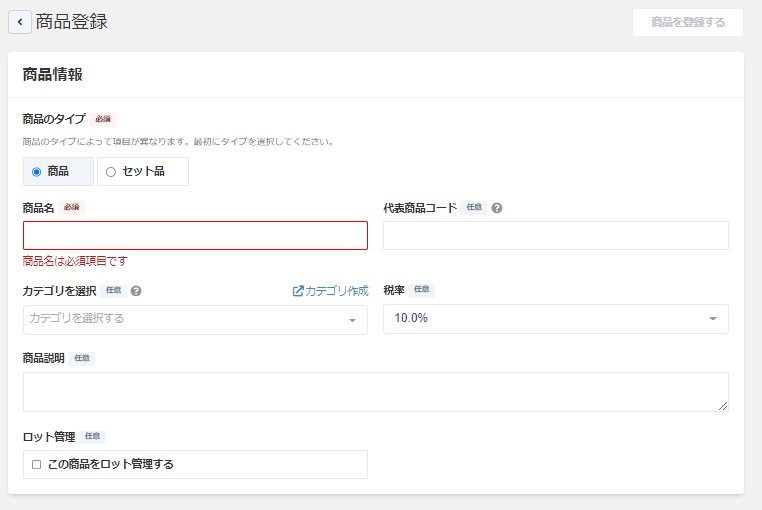Click into the 商品説明 text area
The image size is (762, 510).
(376, 392)
